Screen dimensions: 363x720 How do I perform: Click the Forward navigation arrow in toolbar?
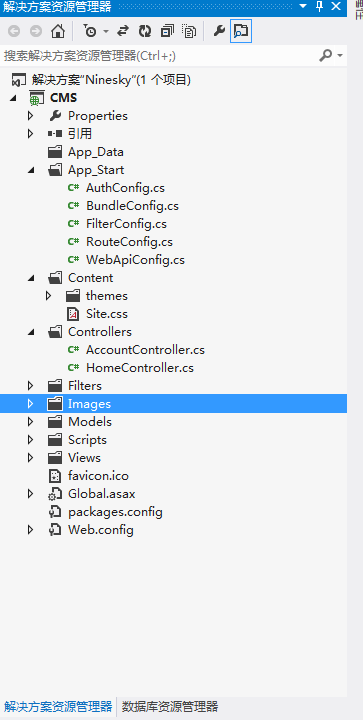point(36,31)
